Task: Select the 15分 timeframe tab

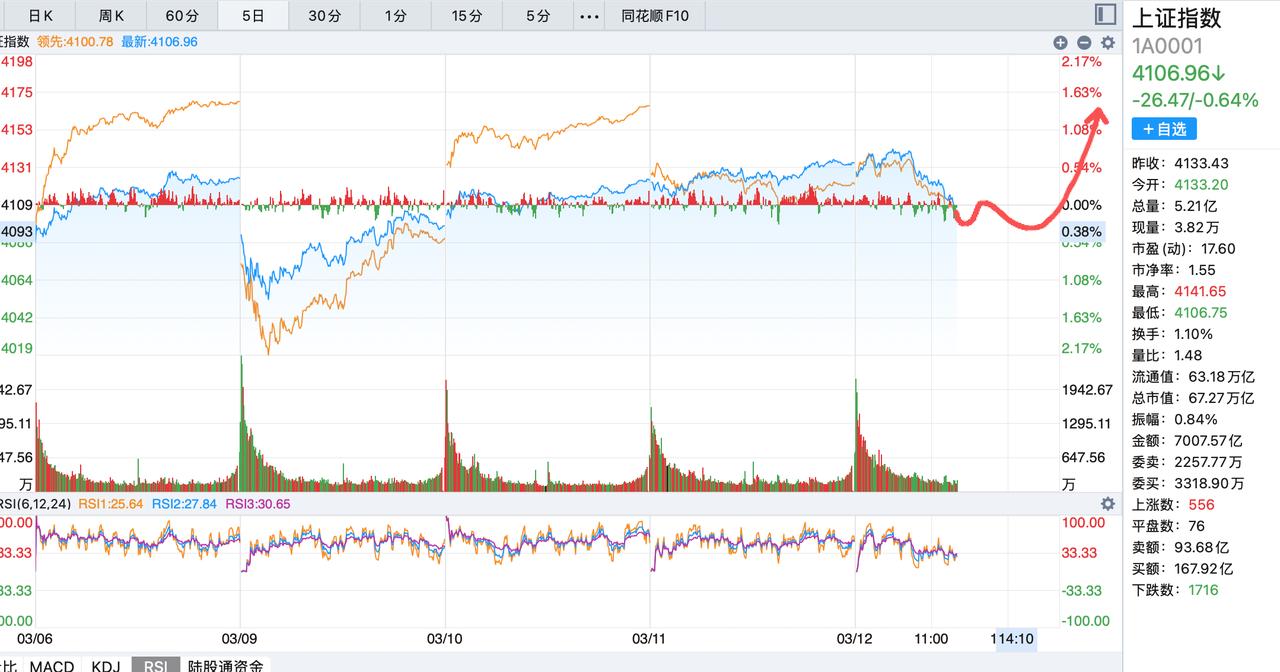Action: (467, 16)
